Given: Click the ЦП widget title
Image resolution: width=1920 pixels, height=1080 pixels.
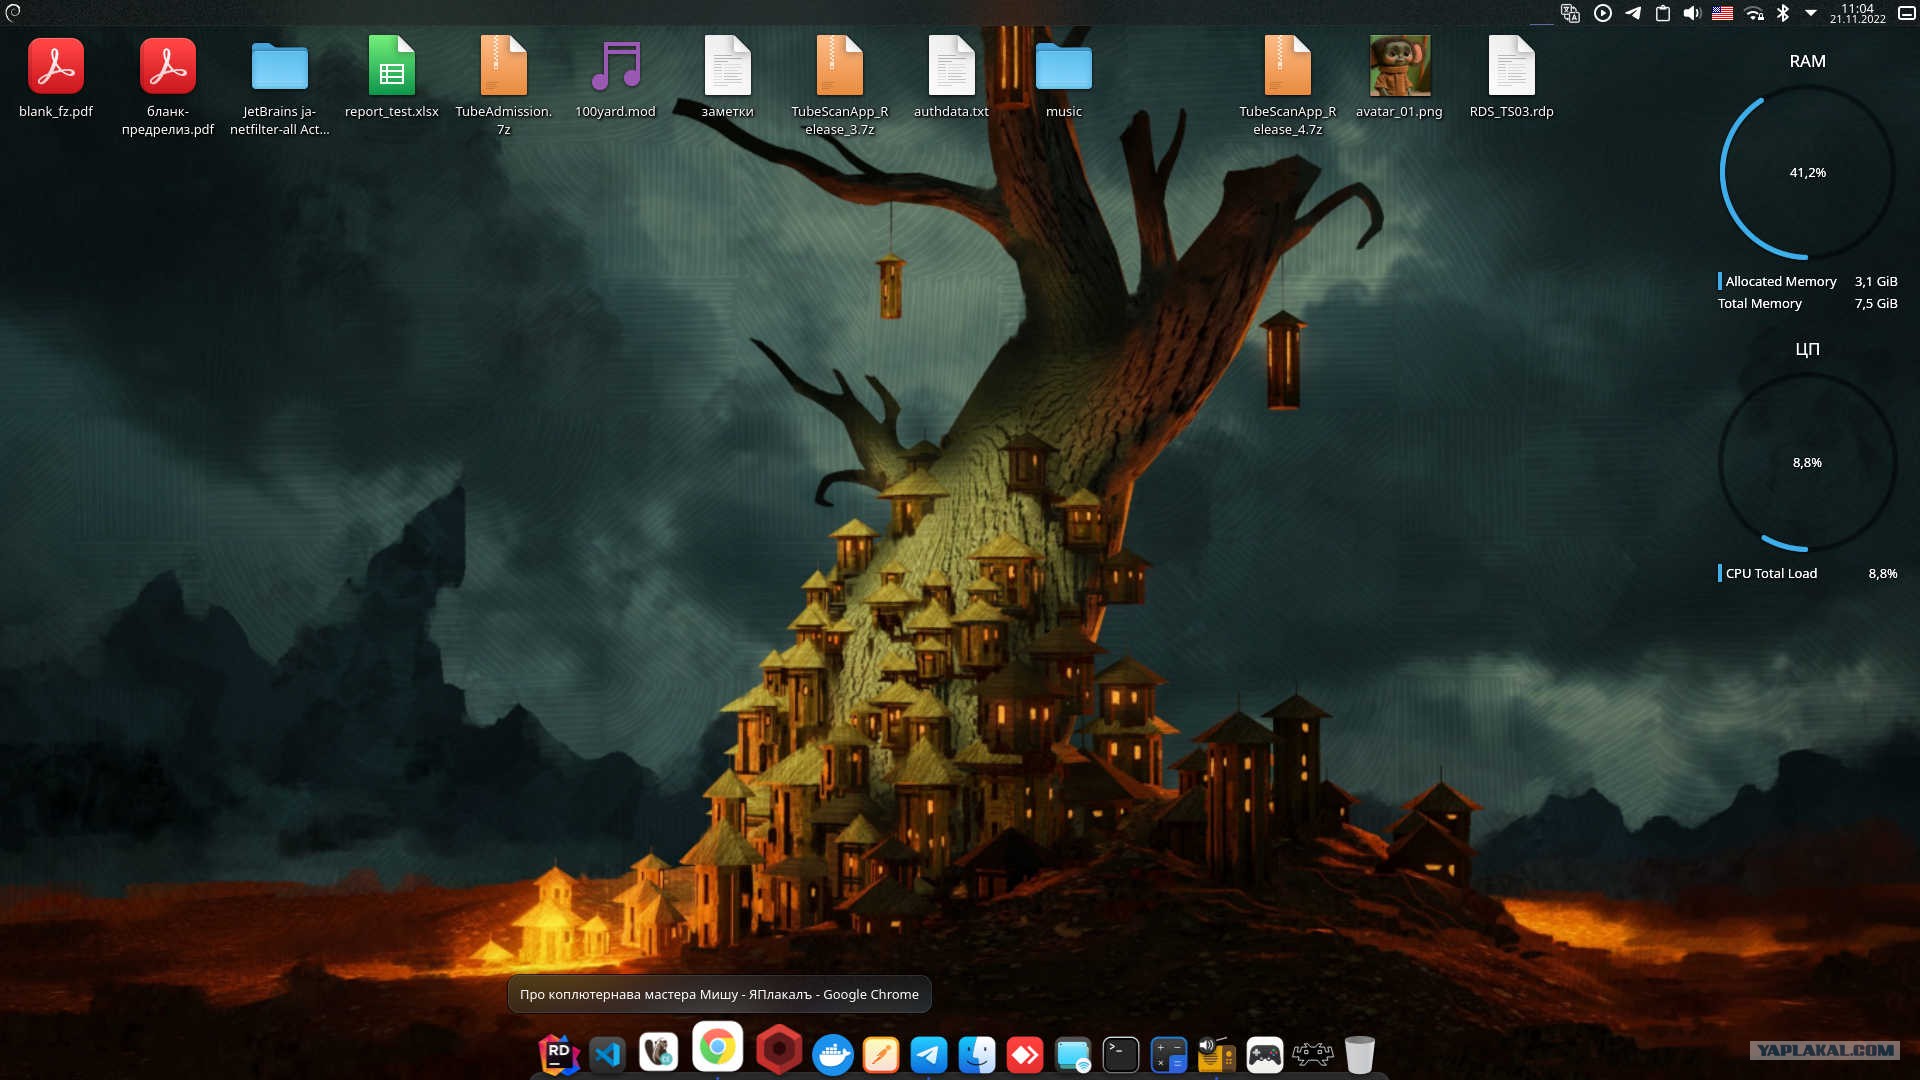Looking at the screenshot, I should click(1808, 350).
